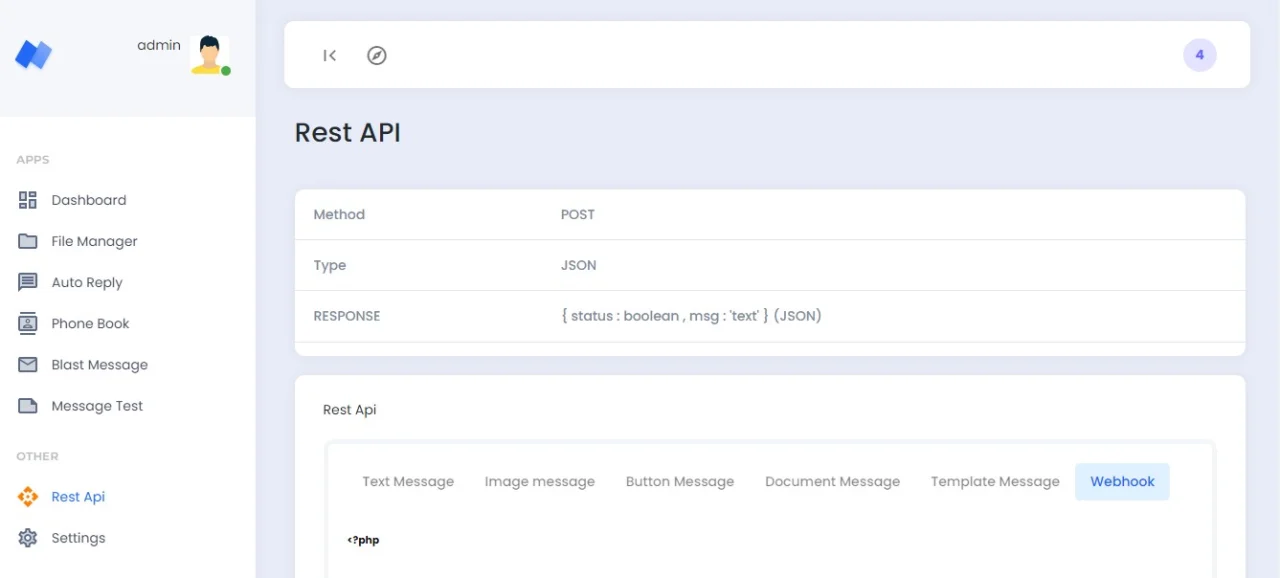The image size is (1280, 578).
Task: Open the admin avatar profile picture
Action: [209, 55]
